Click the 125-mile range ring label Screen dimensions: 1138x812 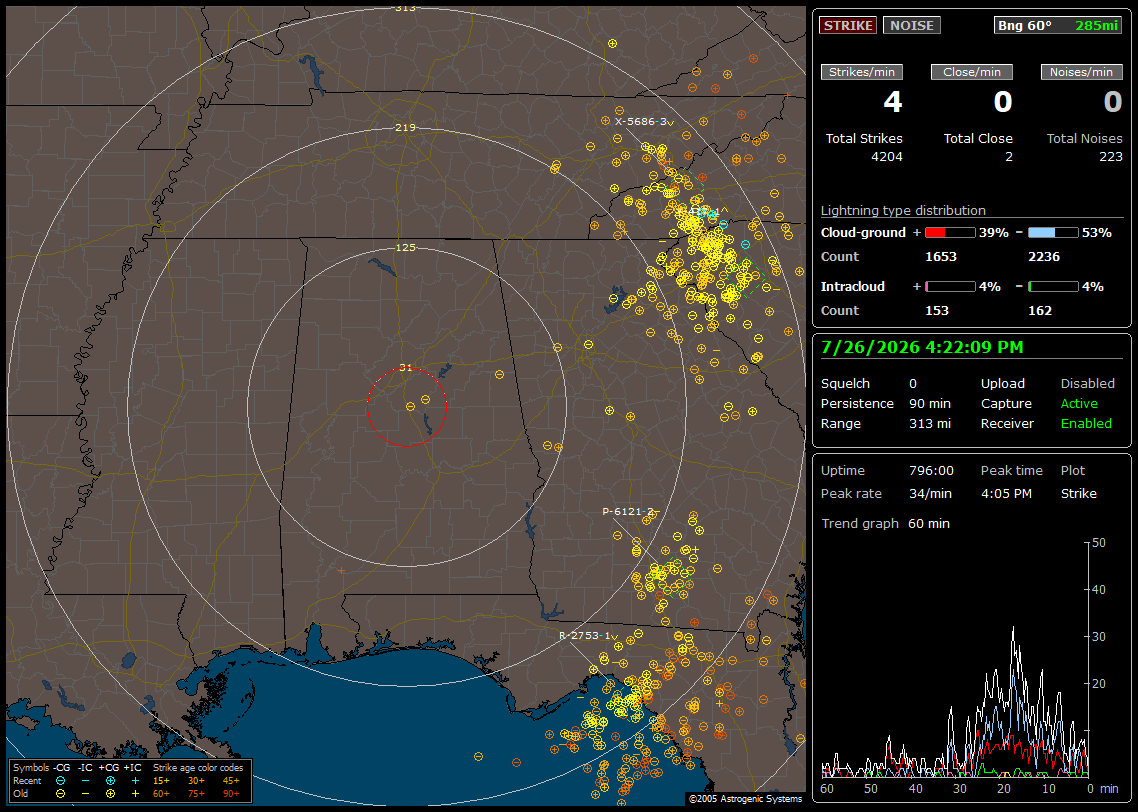coord(406,247)
